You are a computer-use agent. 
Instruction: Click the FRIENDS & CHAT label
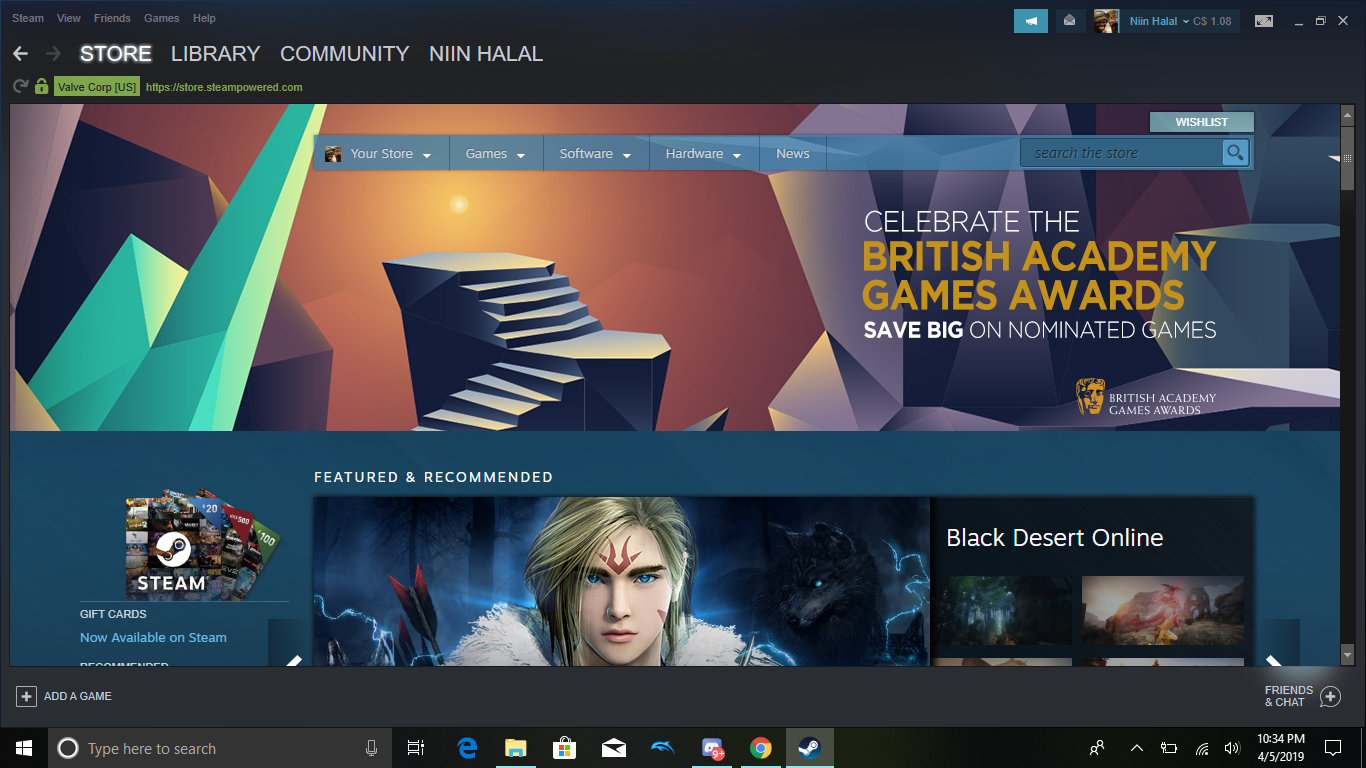tap(1288, 696)
